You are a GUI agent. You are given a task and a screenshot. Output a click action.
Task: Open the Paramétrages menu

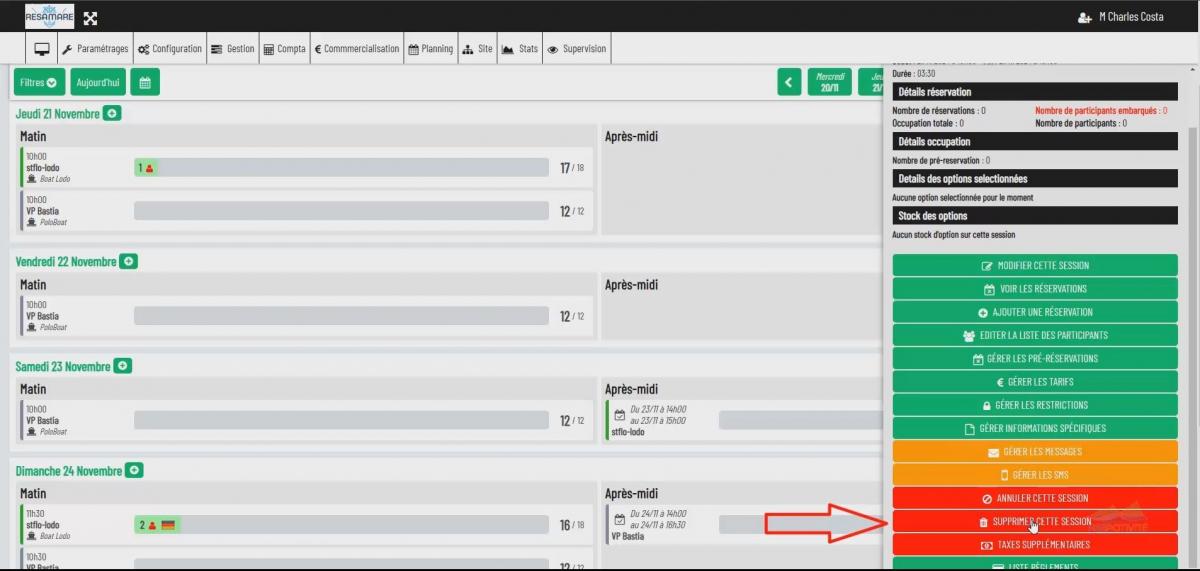(95, 49)
